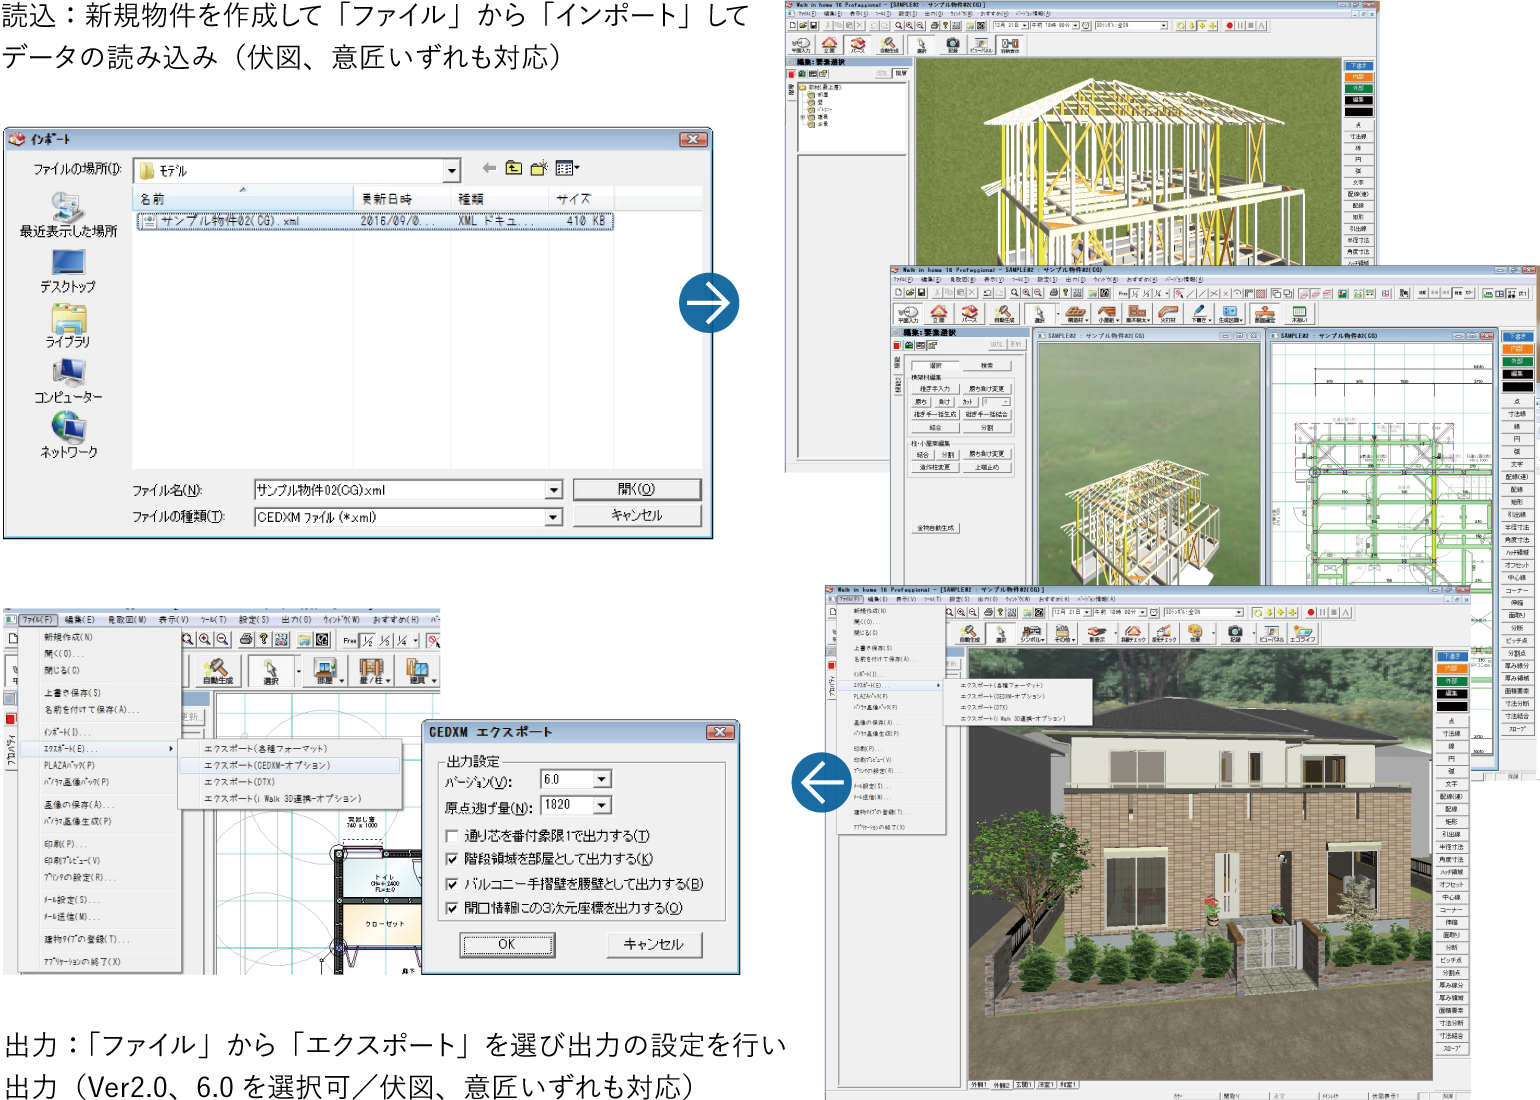
Task: Open the ファイル(F) menu in bottom-left window
Action: point(37,619)
